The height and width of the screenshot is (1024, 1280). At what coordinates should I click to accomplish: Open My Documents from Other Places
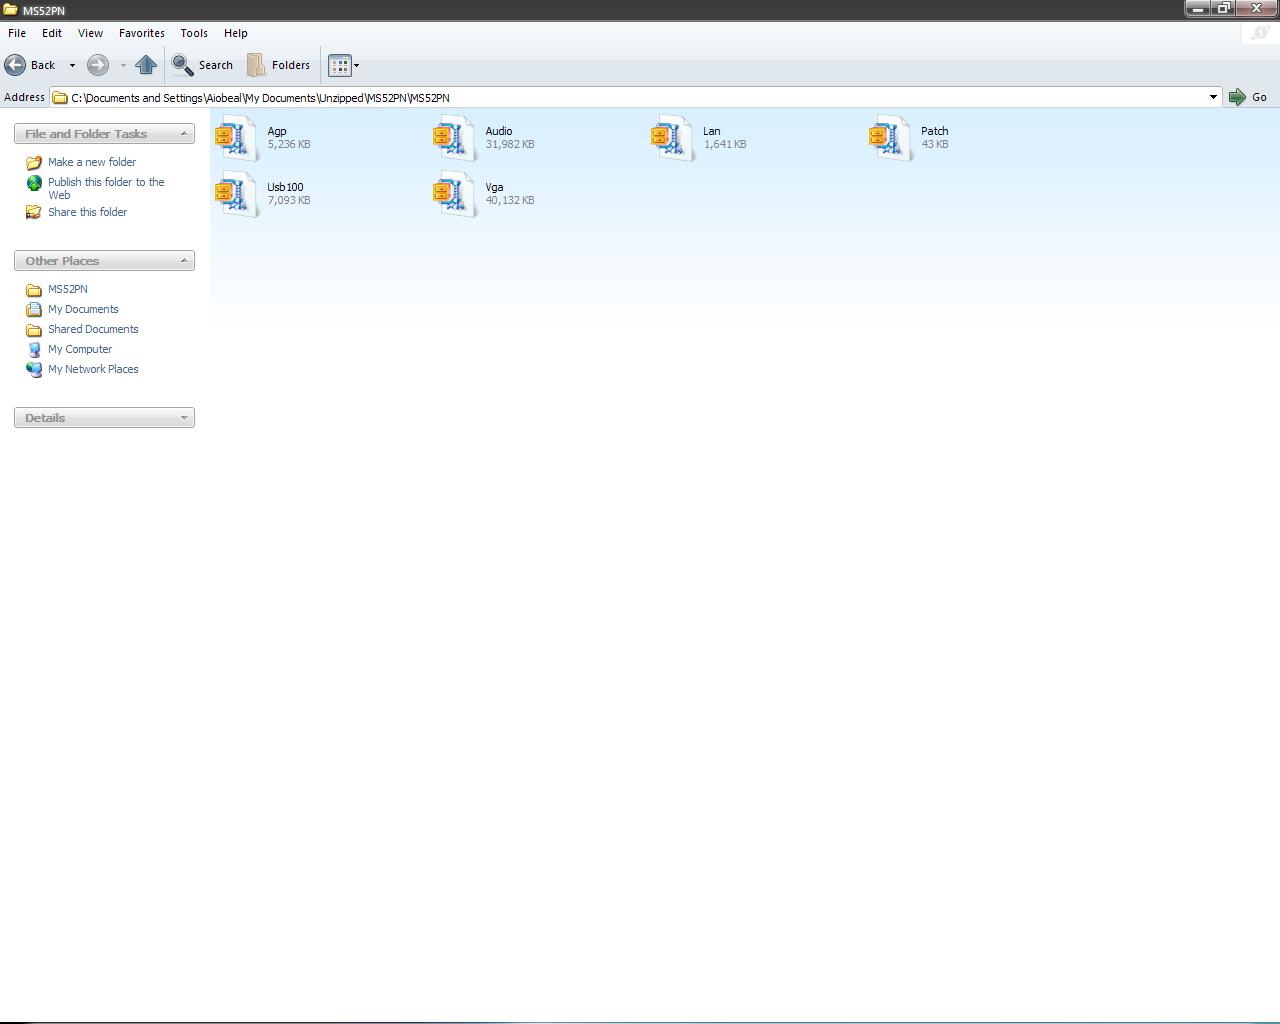[x=83, y=309]
